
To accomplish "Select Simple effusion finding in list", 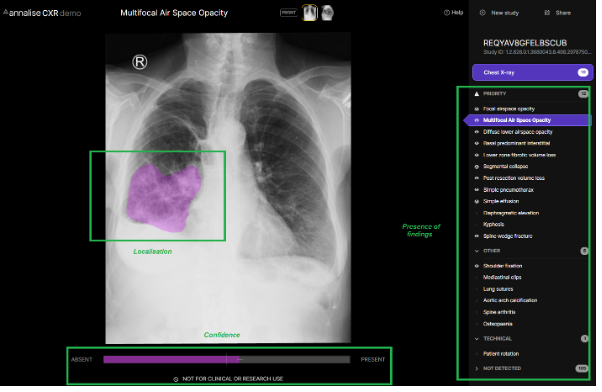I will (501, 201).
